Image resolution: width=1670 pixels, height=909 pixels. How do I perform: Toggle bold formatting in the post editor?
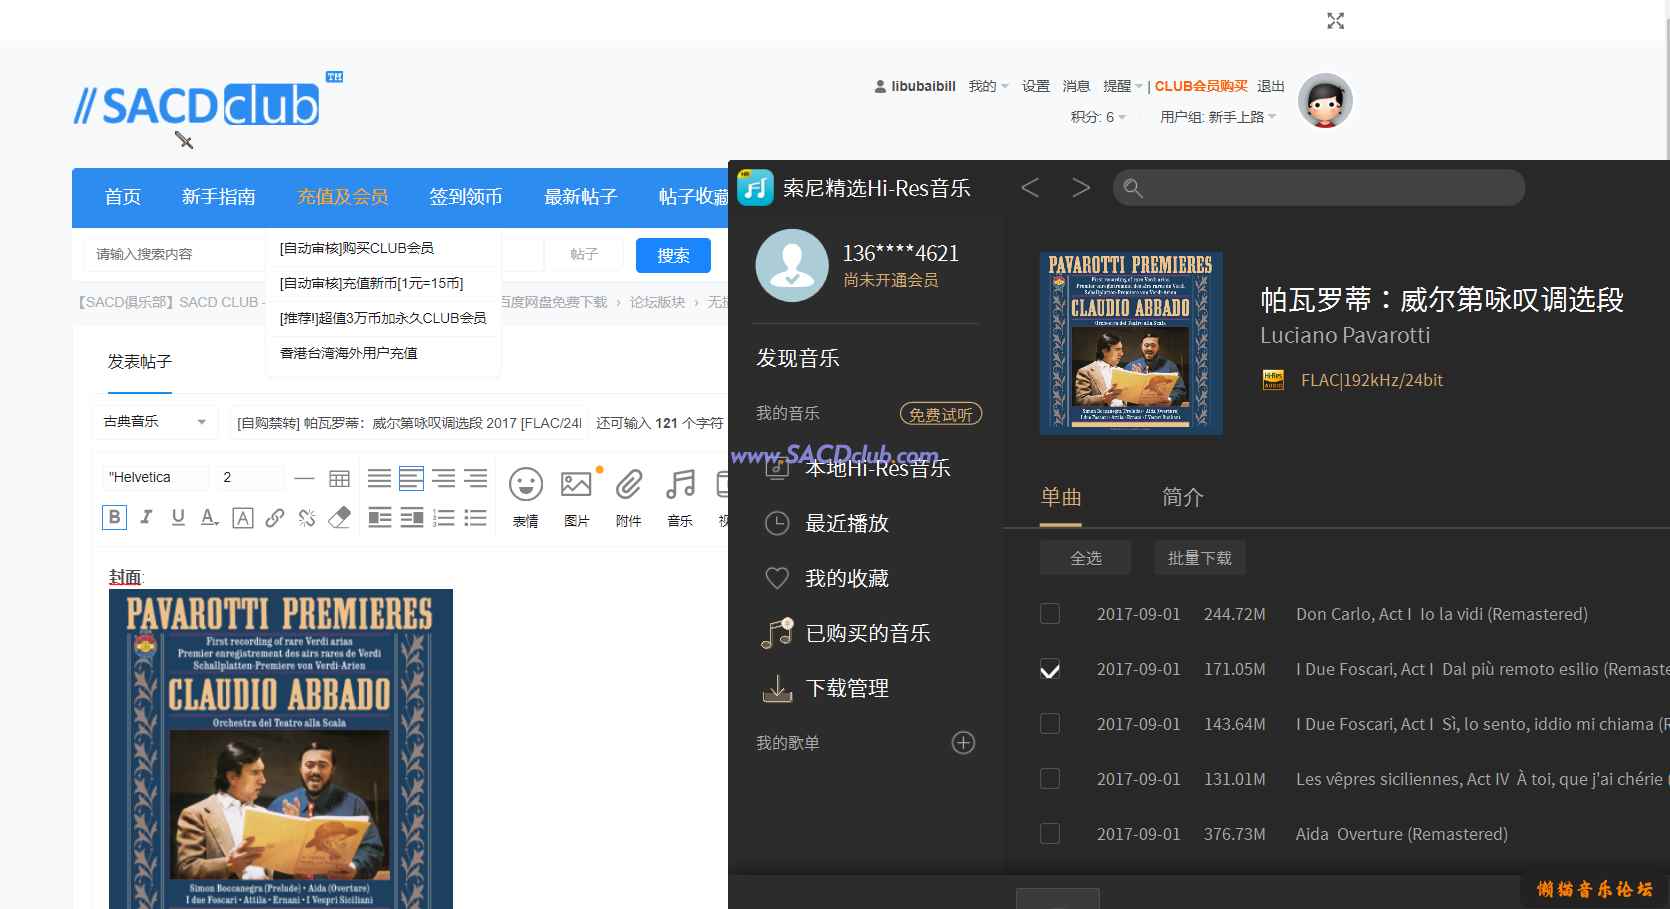(x=114, y=517)
